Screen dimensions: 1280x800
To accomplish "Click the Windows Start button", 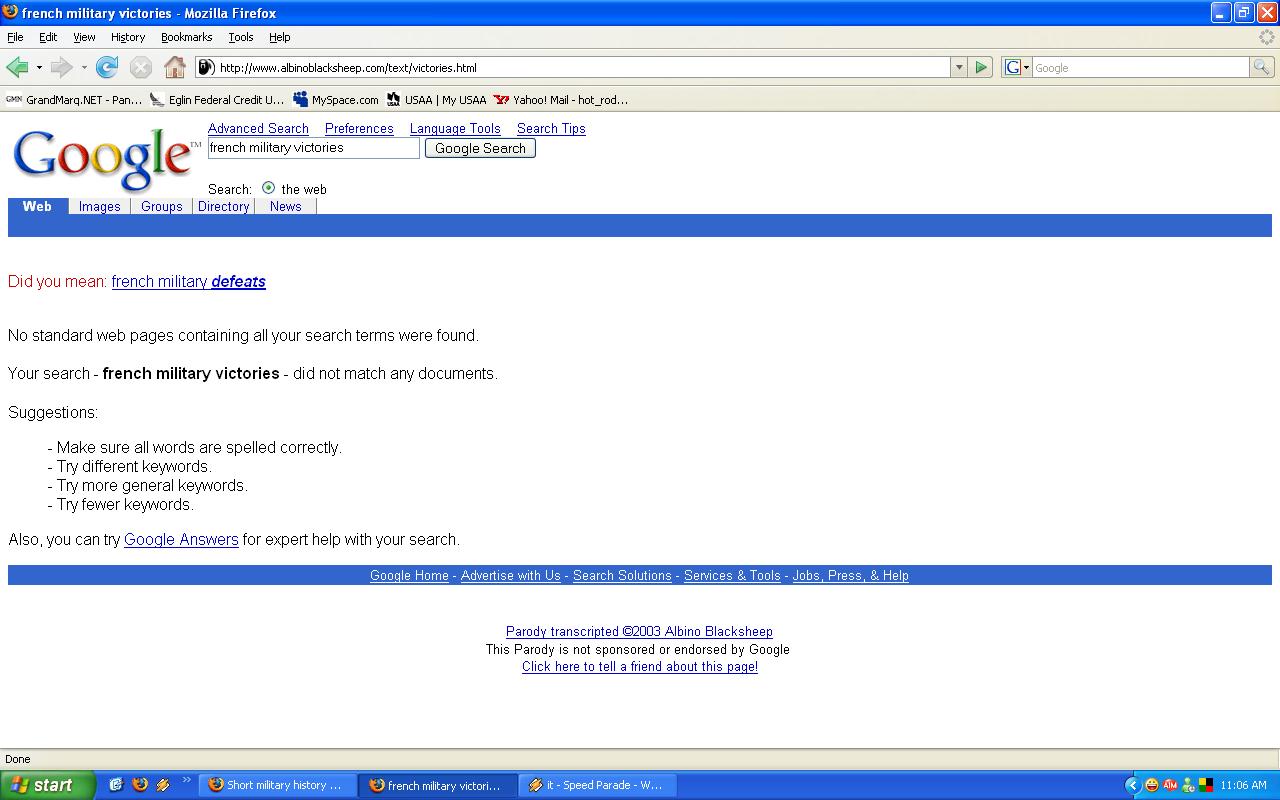I will [x=48, y=785].
